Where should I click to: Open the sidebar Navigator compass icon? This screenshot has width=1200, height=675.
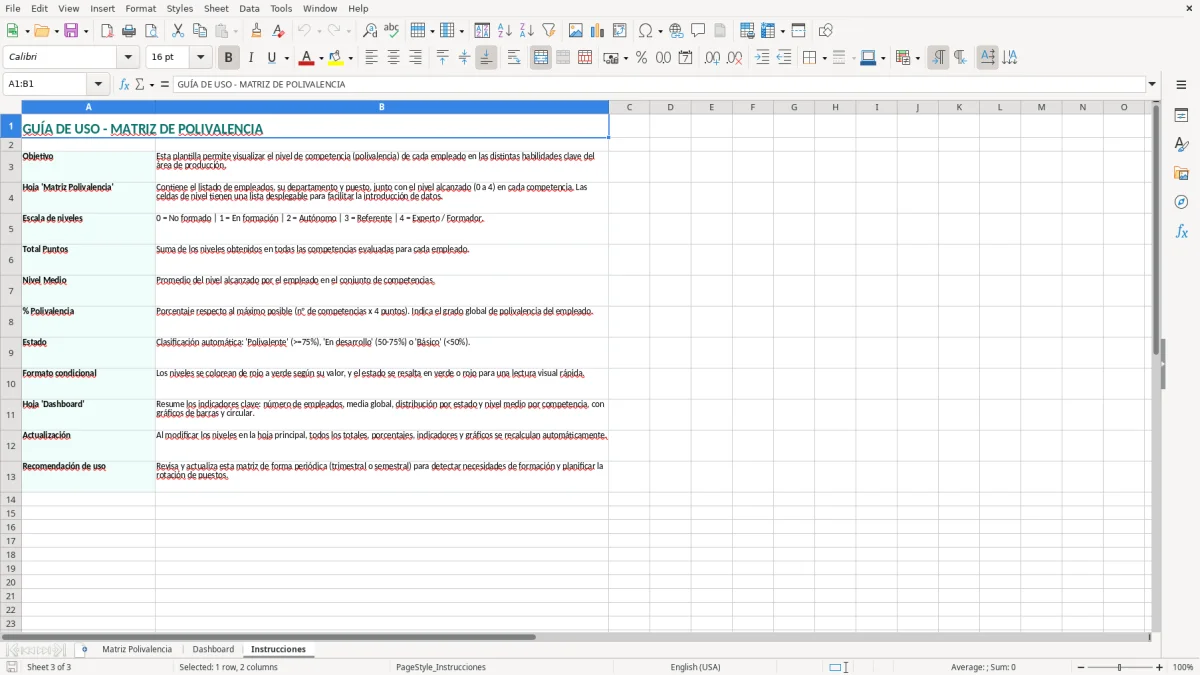click(x=1181, y=202)
